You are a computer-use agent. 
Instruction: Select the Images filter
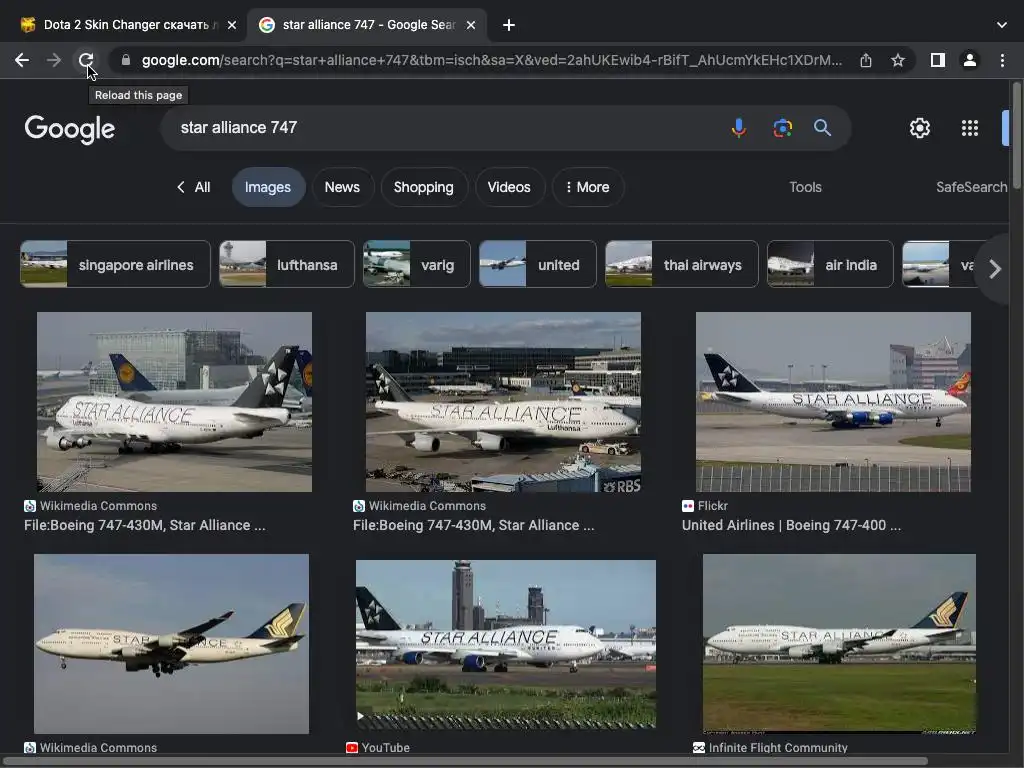(x=268, y=187)
